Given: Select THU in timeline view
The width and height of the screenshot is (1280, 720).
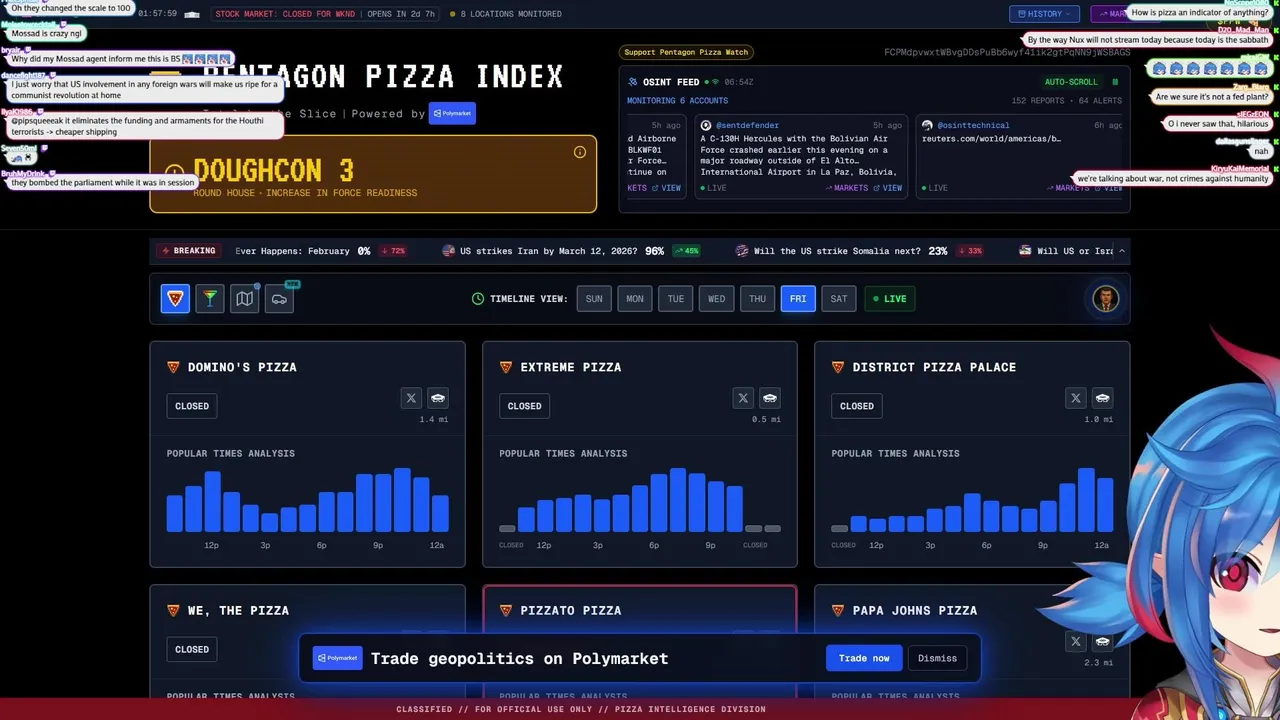Looking at the screenshot, I should pyautogui.click(x=757, y=298).
